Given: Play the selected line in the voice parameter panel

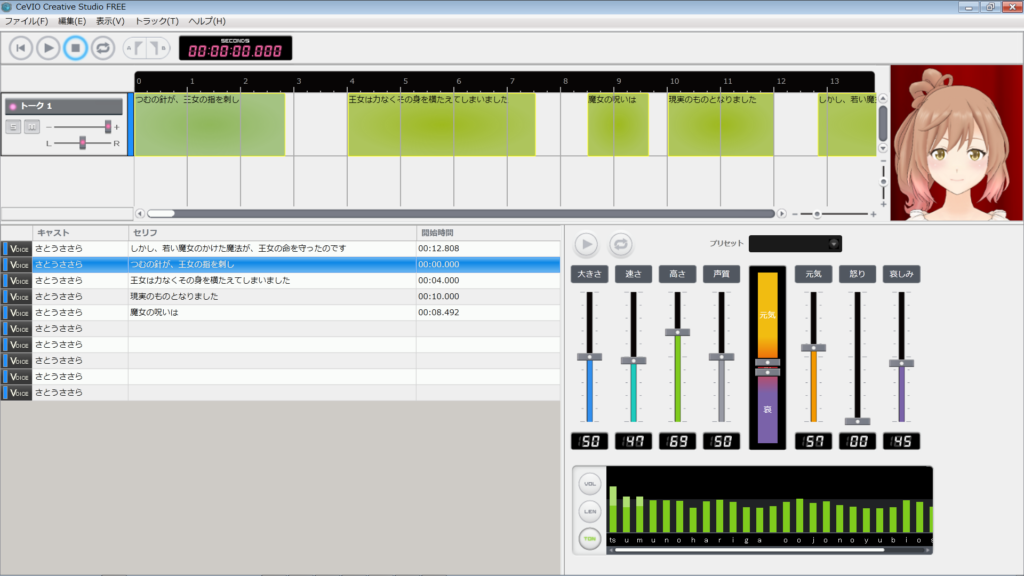Looking at the screenshot, I should click(586, 244).
